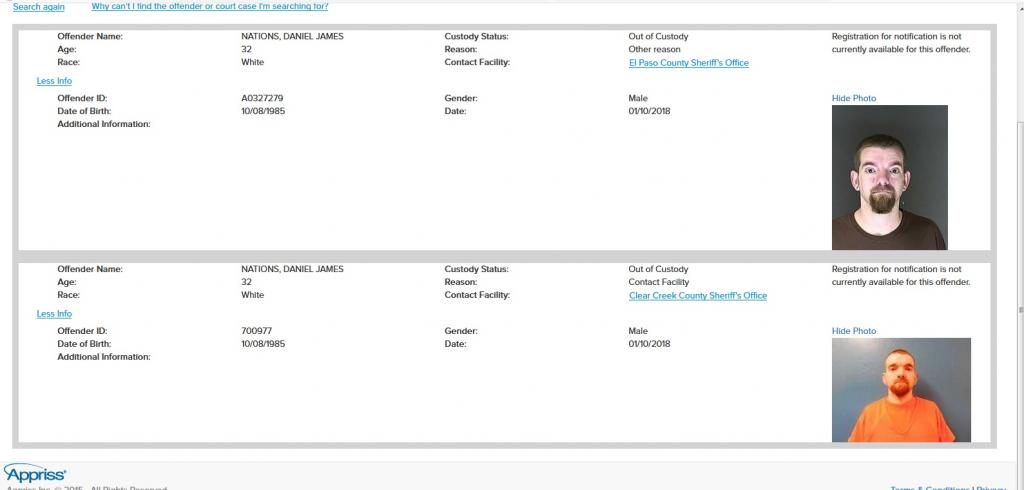Click the first record's registration notification notice
Image resolution: width=1024 pixels, height=490 pixels.
tap(900, 43)
